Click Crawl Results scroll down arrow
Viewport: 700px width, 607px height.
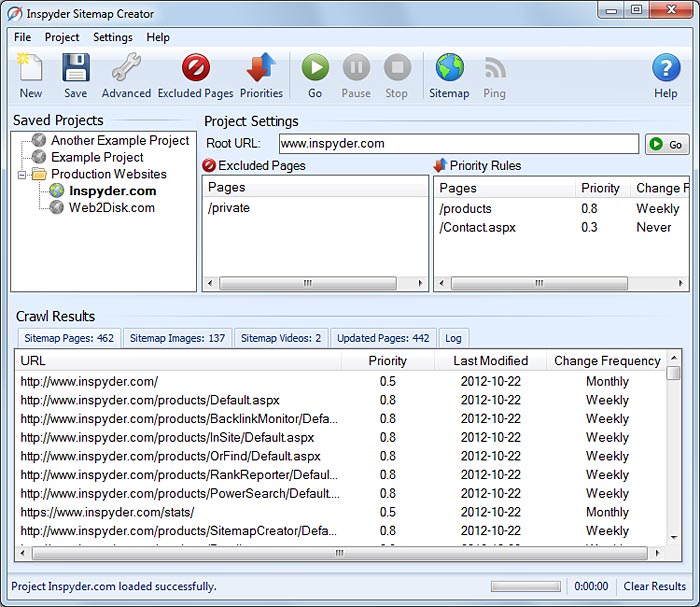click(674, 538)
